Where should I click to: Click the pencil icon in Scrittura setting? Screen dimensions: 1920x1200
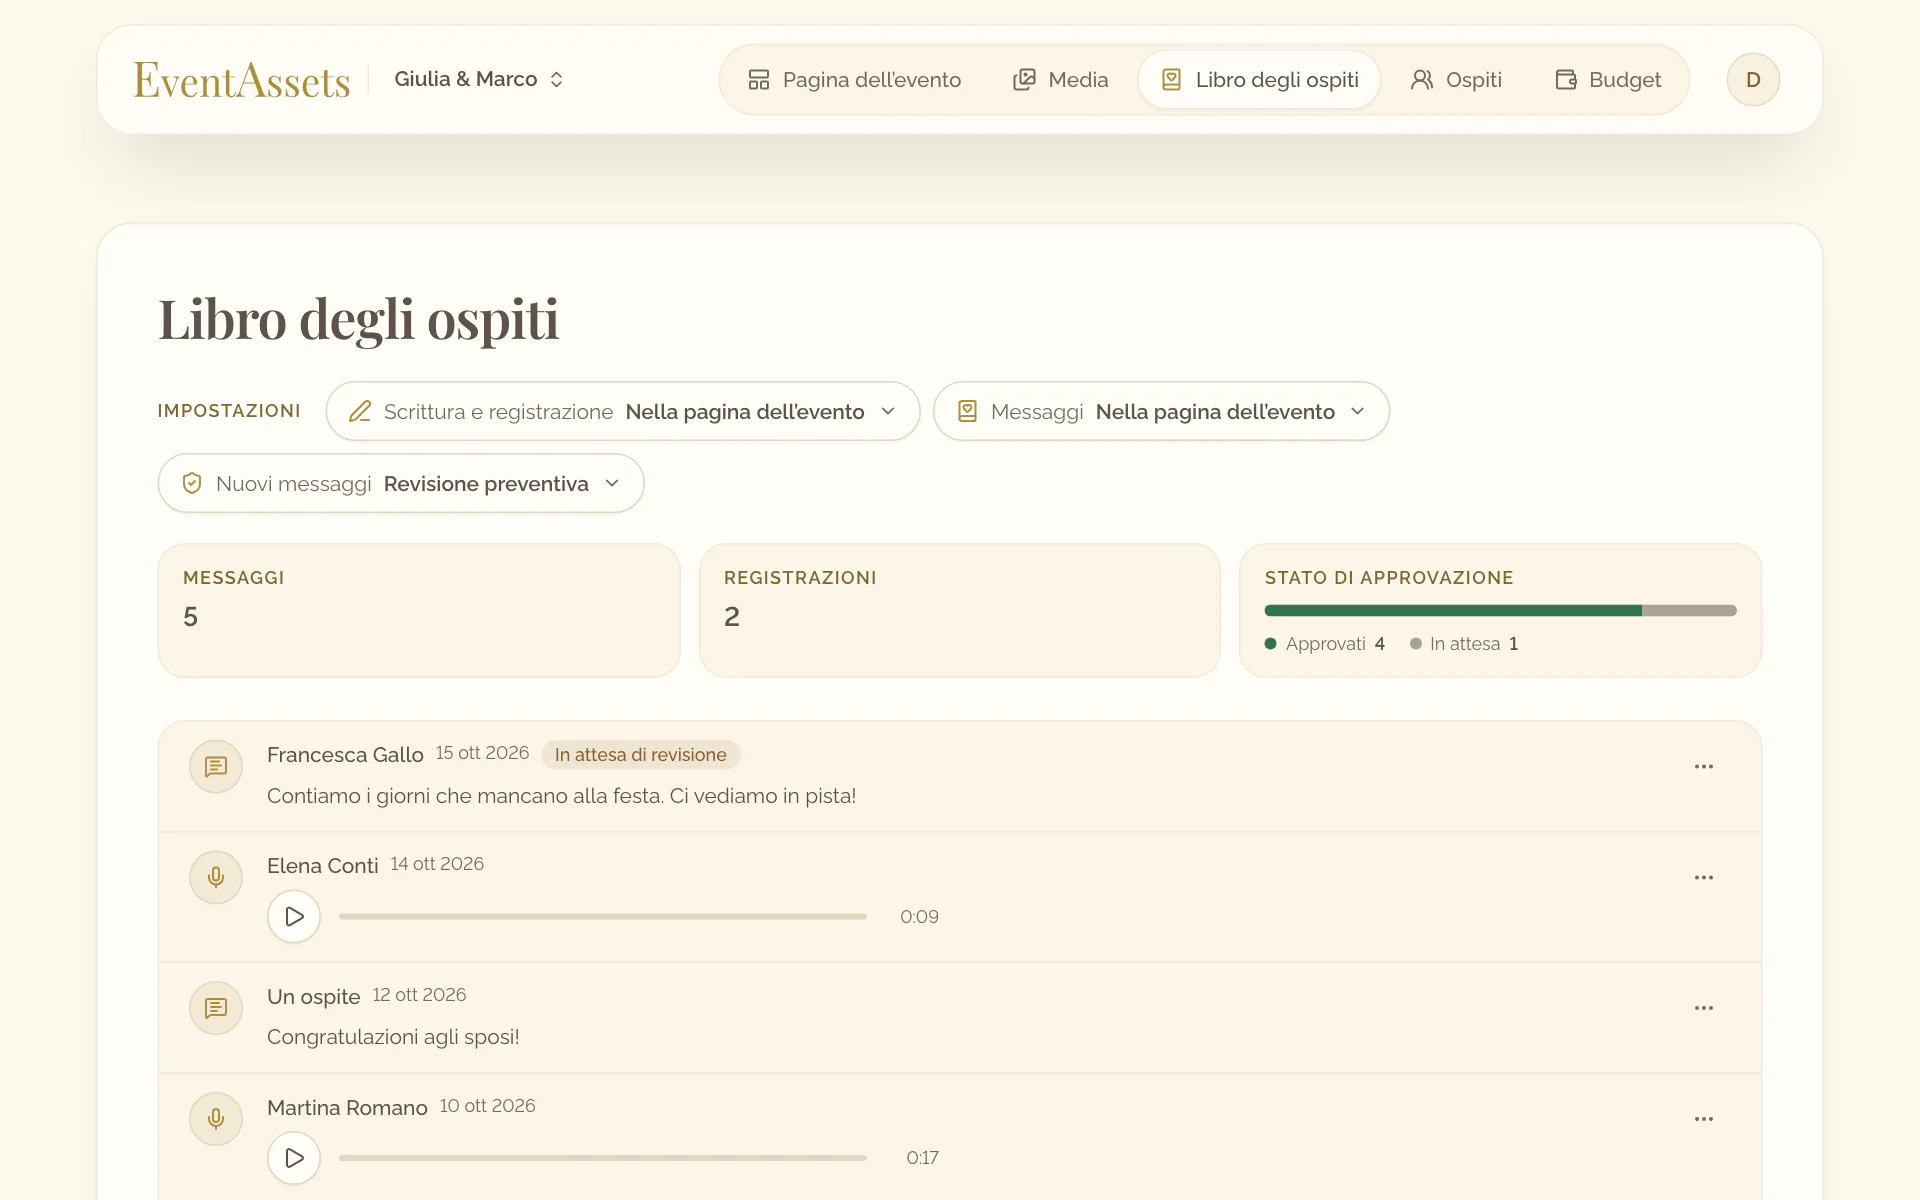click(x=360, y=411)
